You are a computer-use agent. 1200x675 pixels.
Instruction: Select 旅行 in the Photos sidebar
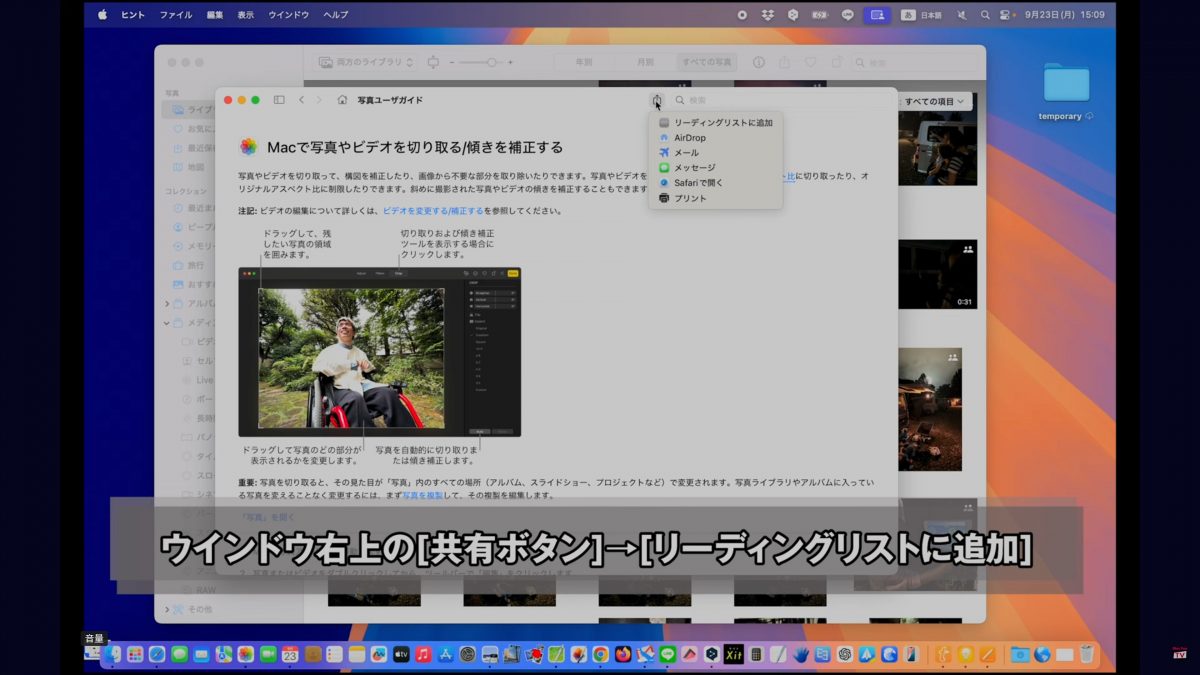(x=196, y=265)
